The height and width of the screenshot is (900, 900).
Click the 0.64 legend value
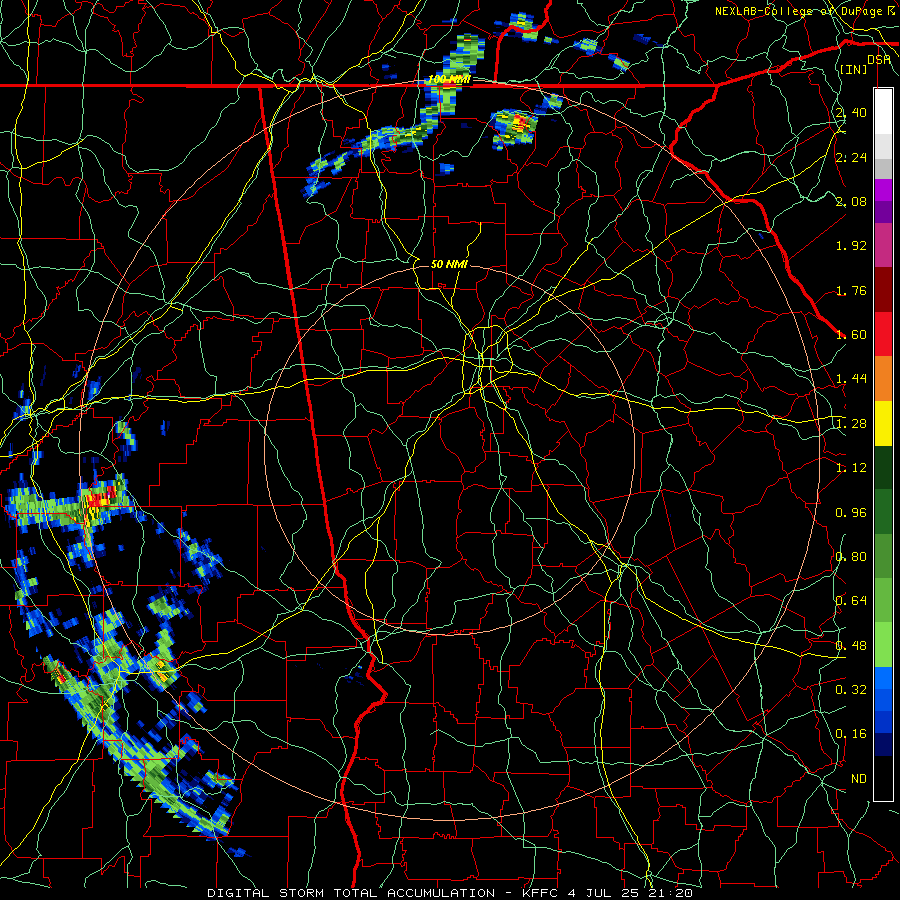[851, 601]
